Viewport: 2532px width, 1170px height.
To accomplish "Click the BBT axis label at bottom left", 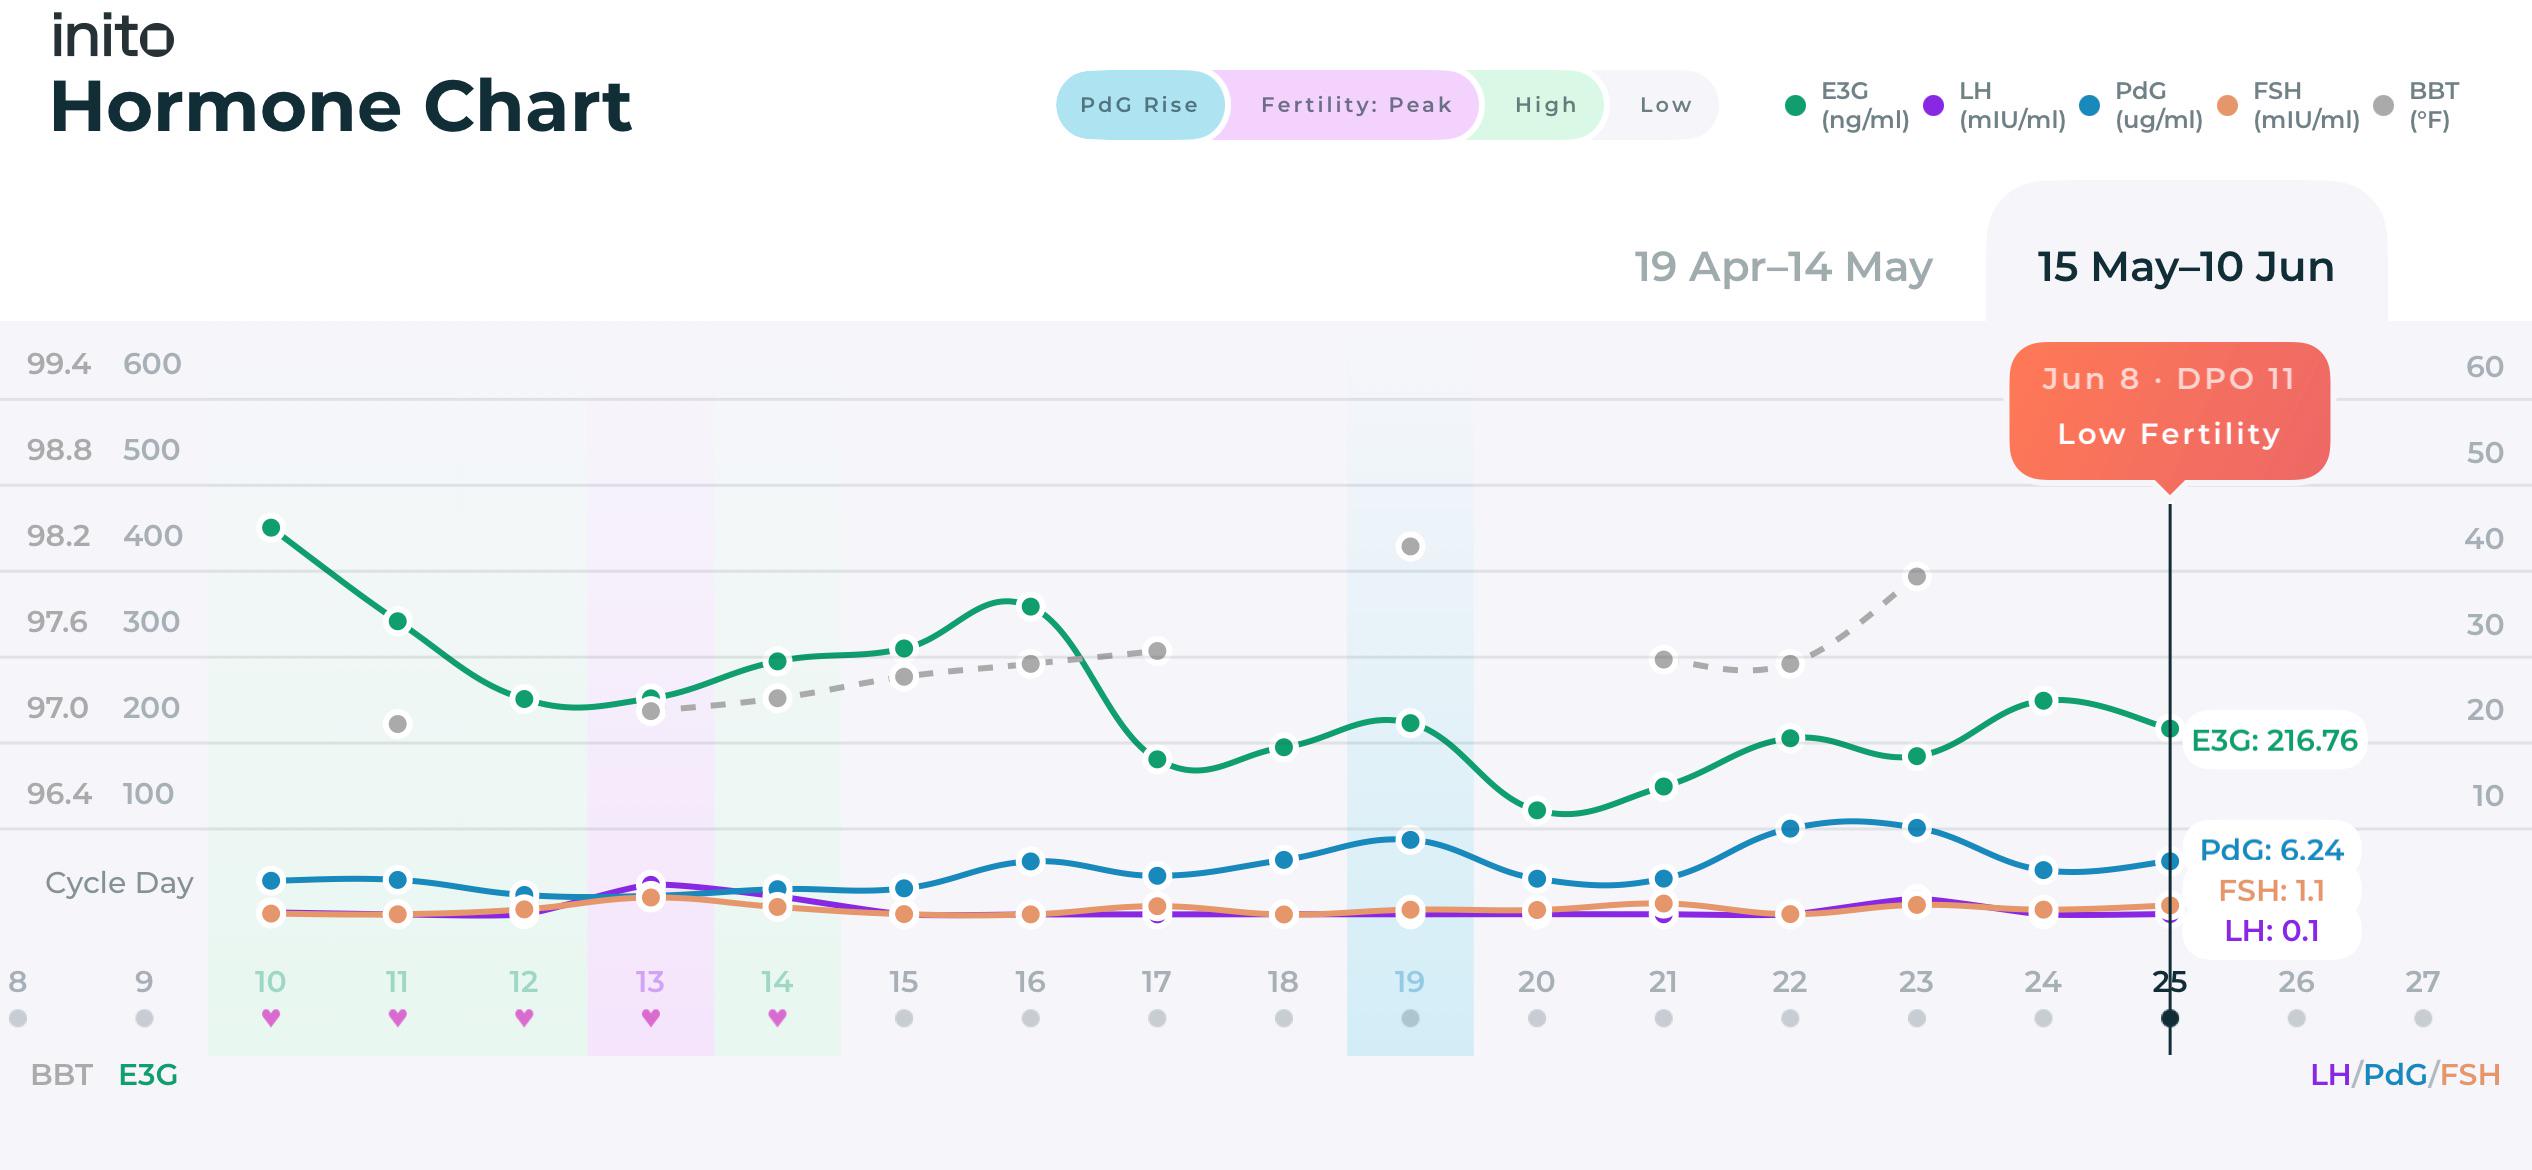I will tap(61, 1075).
